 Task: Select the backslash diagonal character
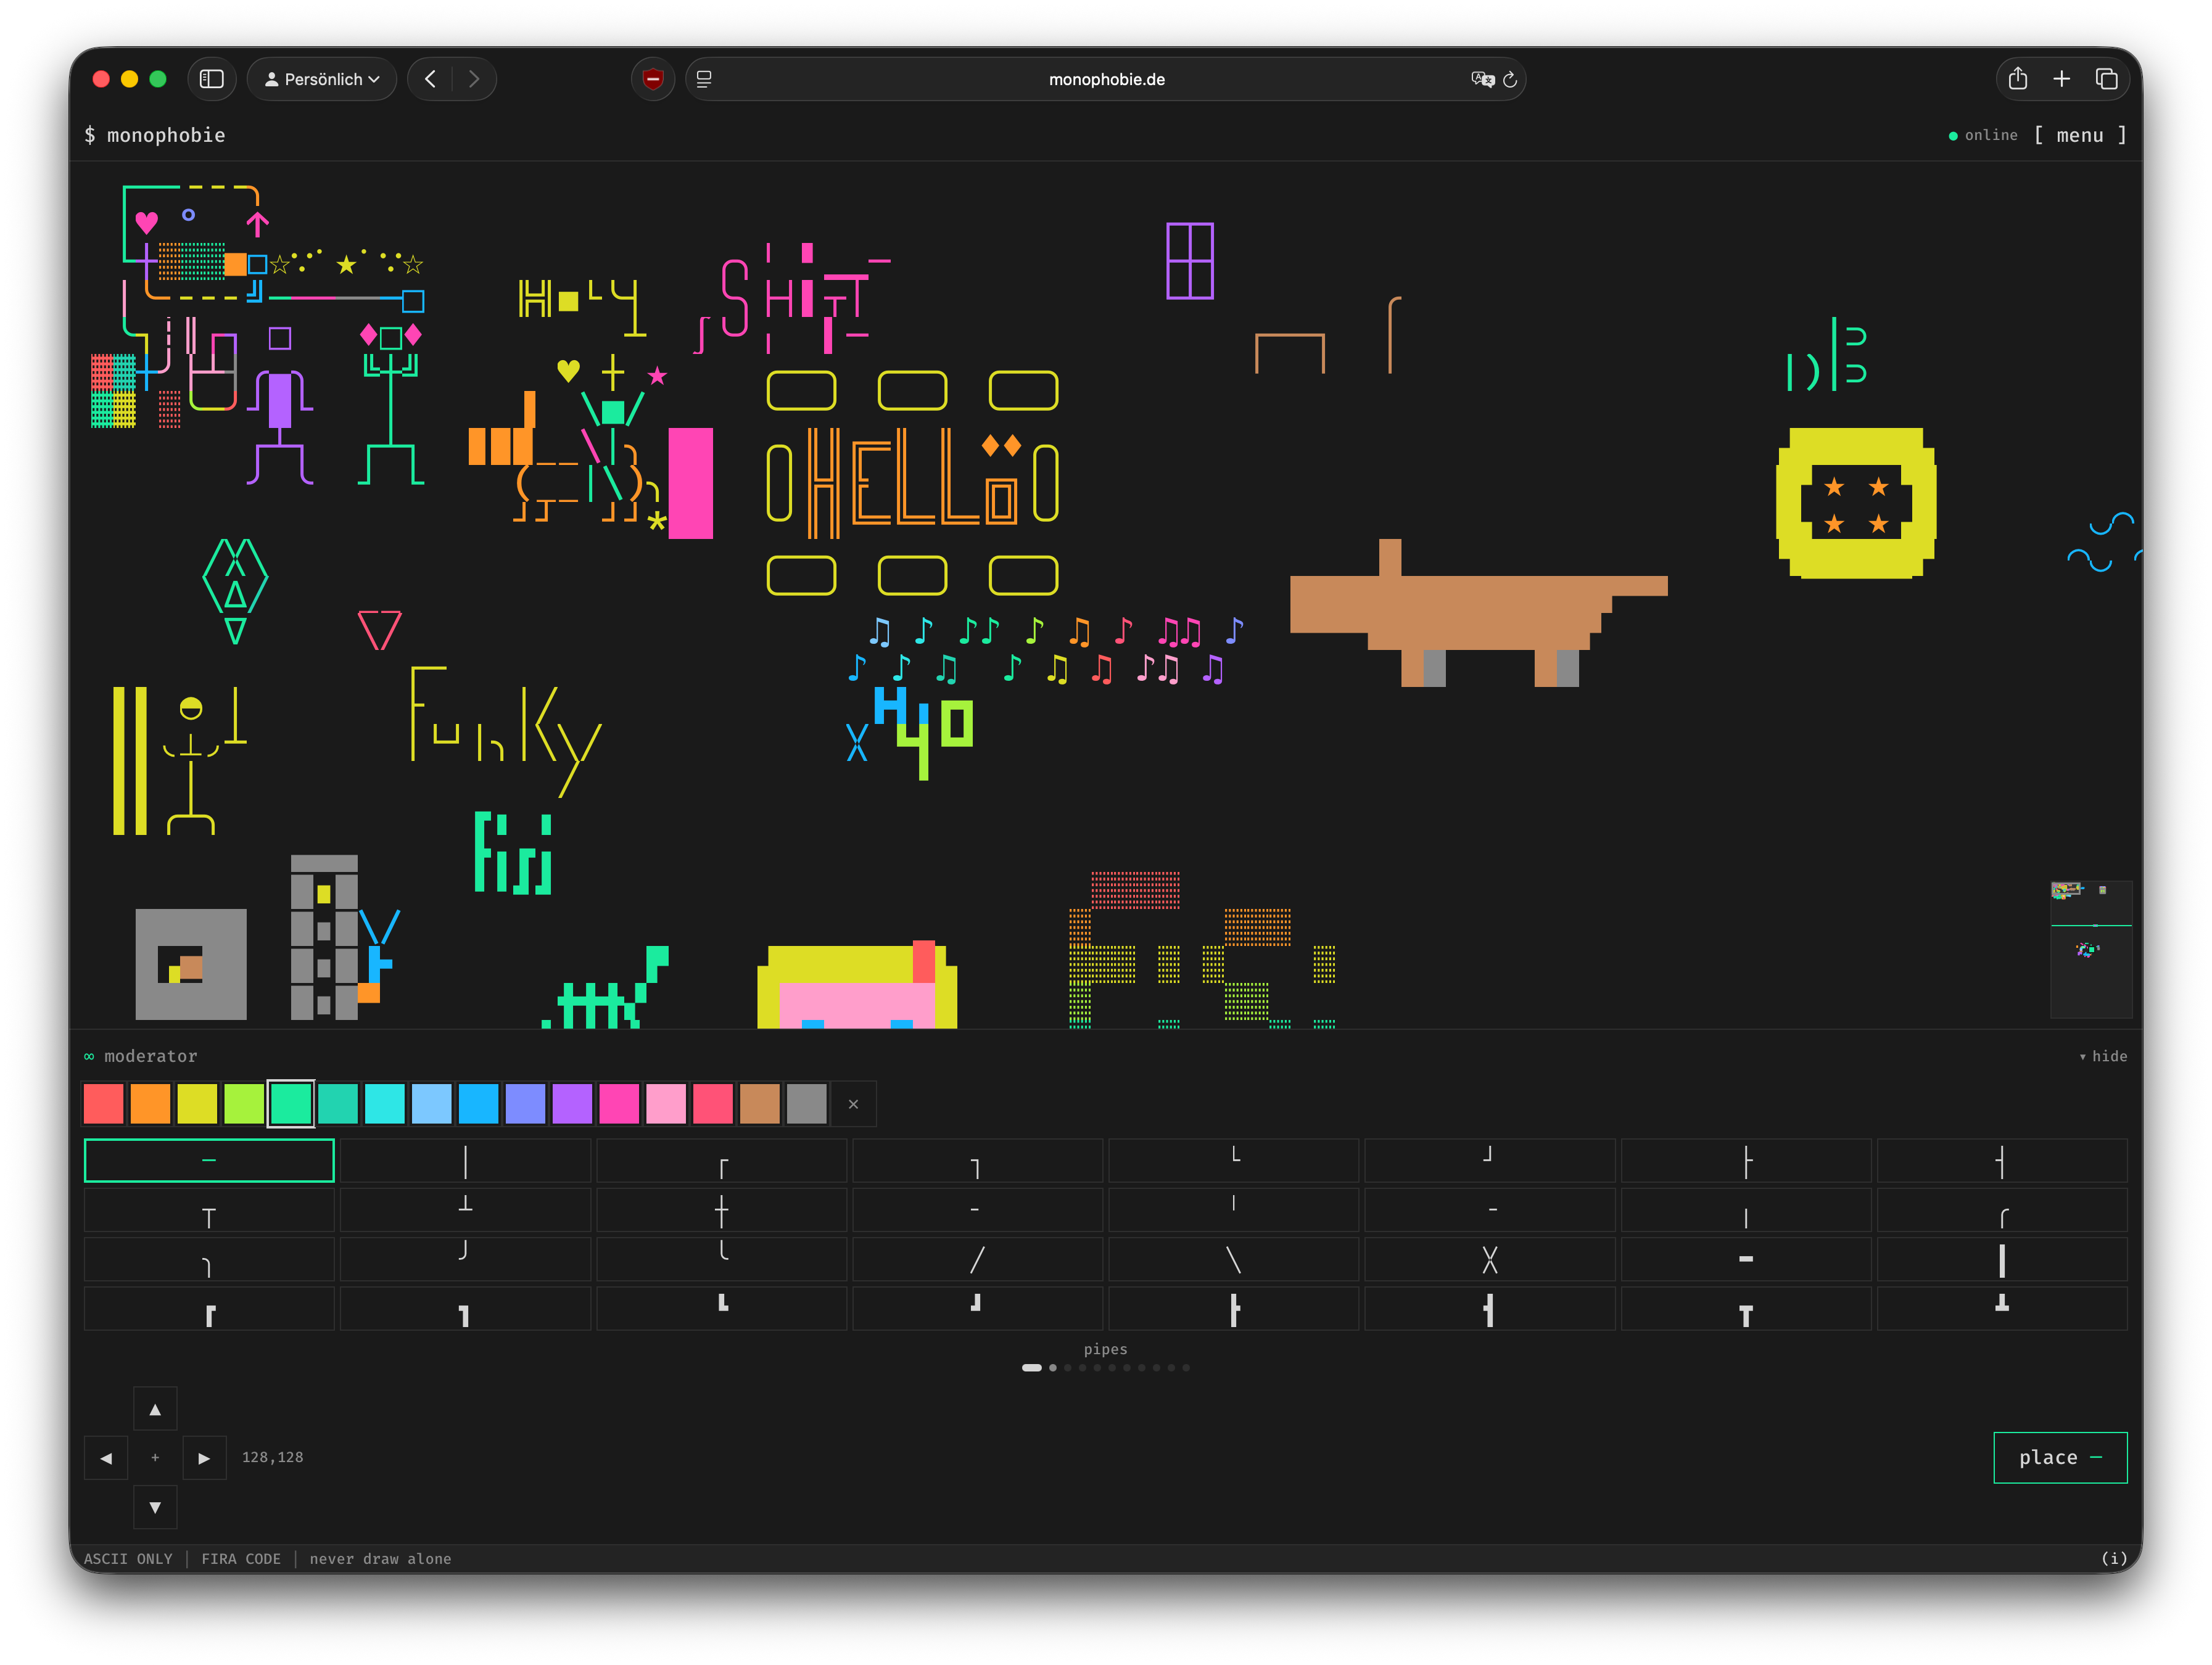coord(1234,1259)
